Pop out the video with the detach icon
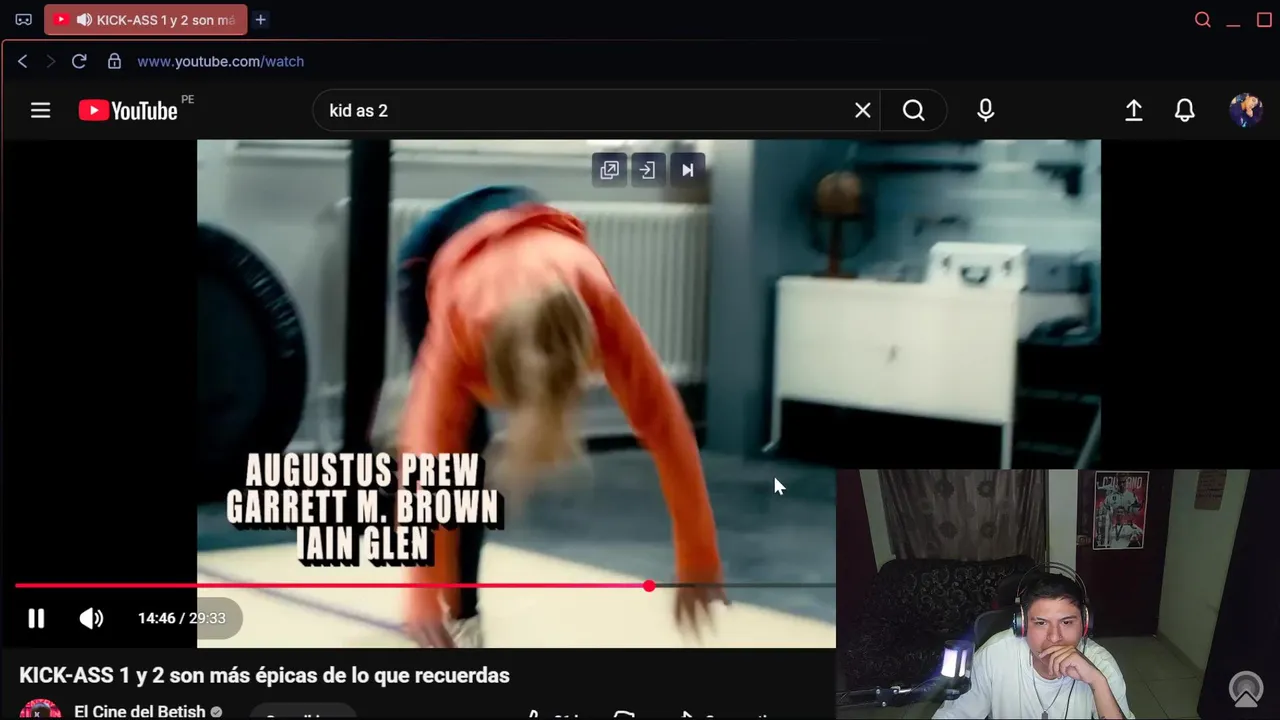Image resolution: width=1280 pixels, height=720 pixels. (x=609, y=170)
